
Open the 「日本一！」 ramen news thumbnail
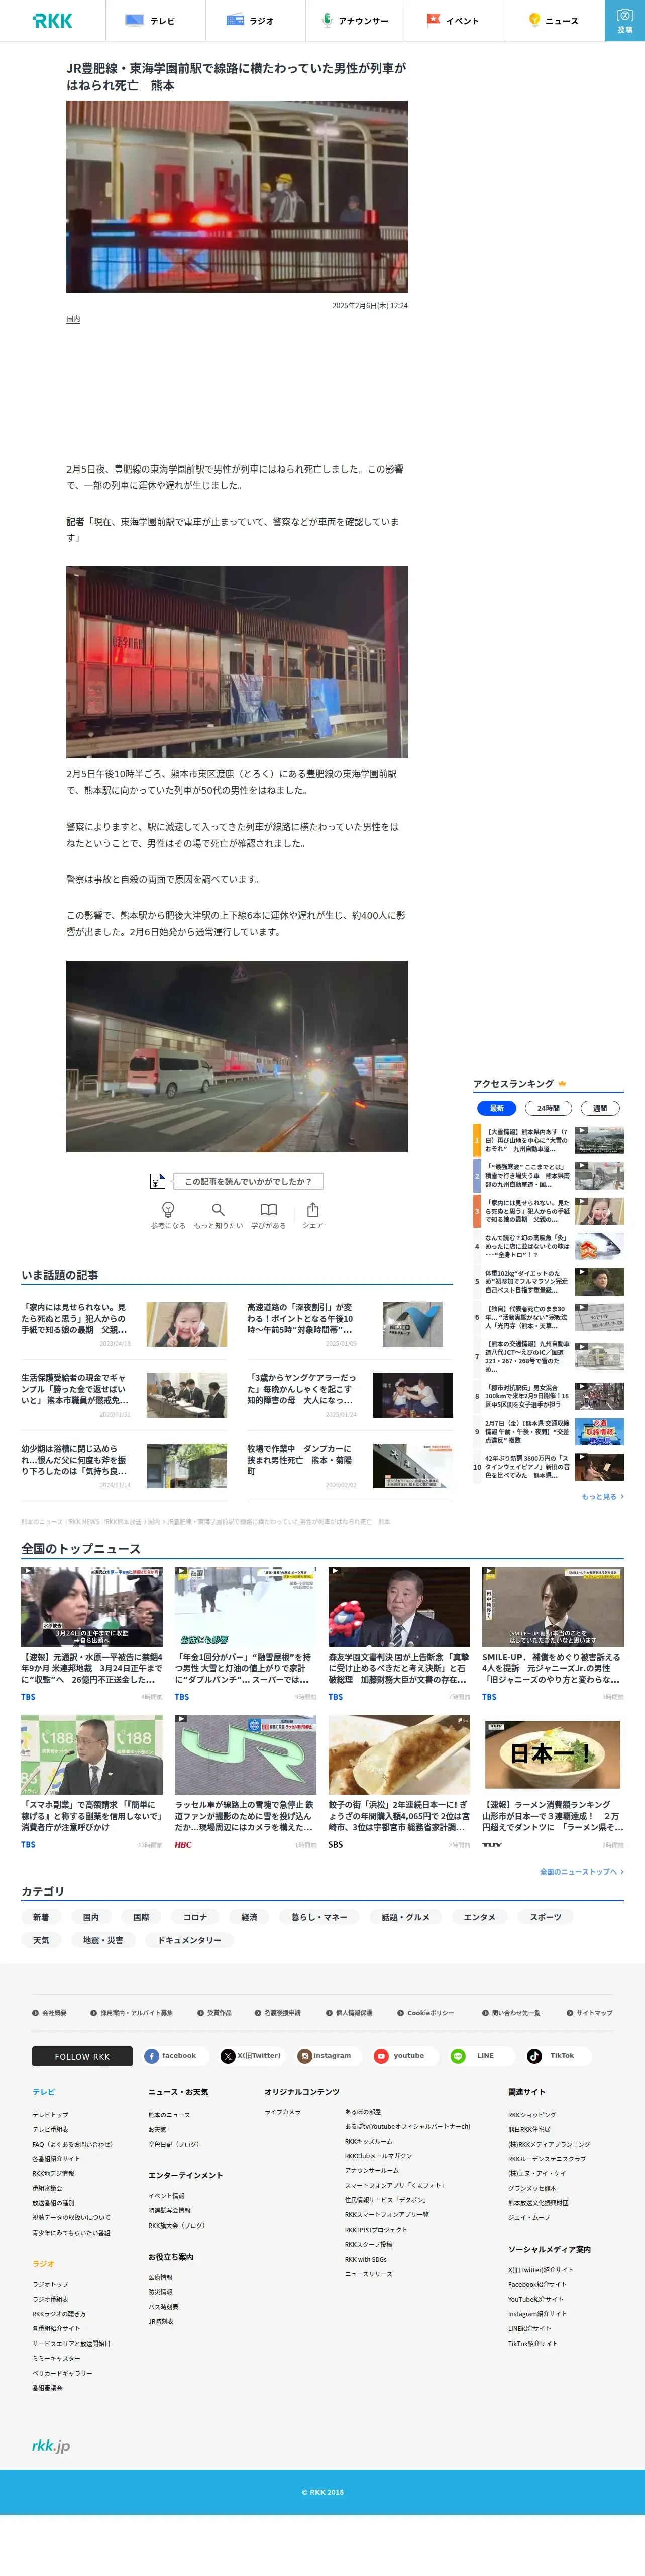pyautogui.click(x=552, y=1755)
